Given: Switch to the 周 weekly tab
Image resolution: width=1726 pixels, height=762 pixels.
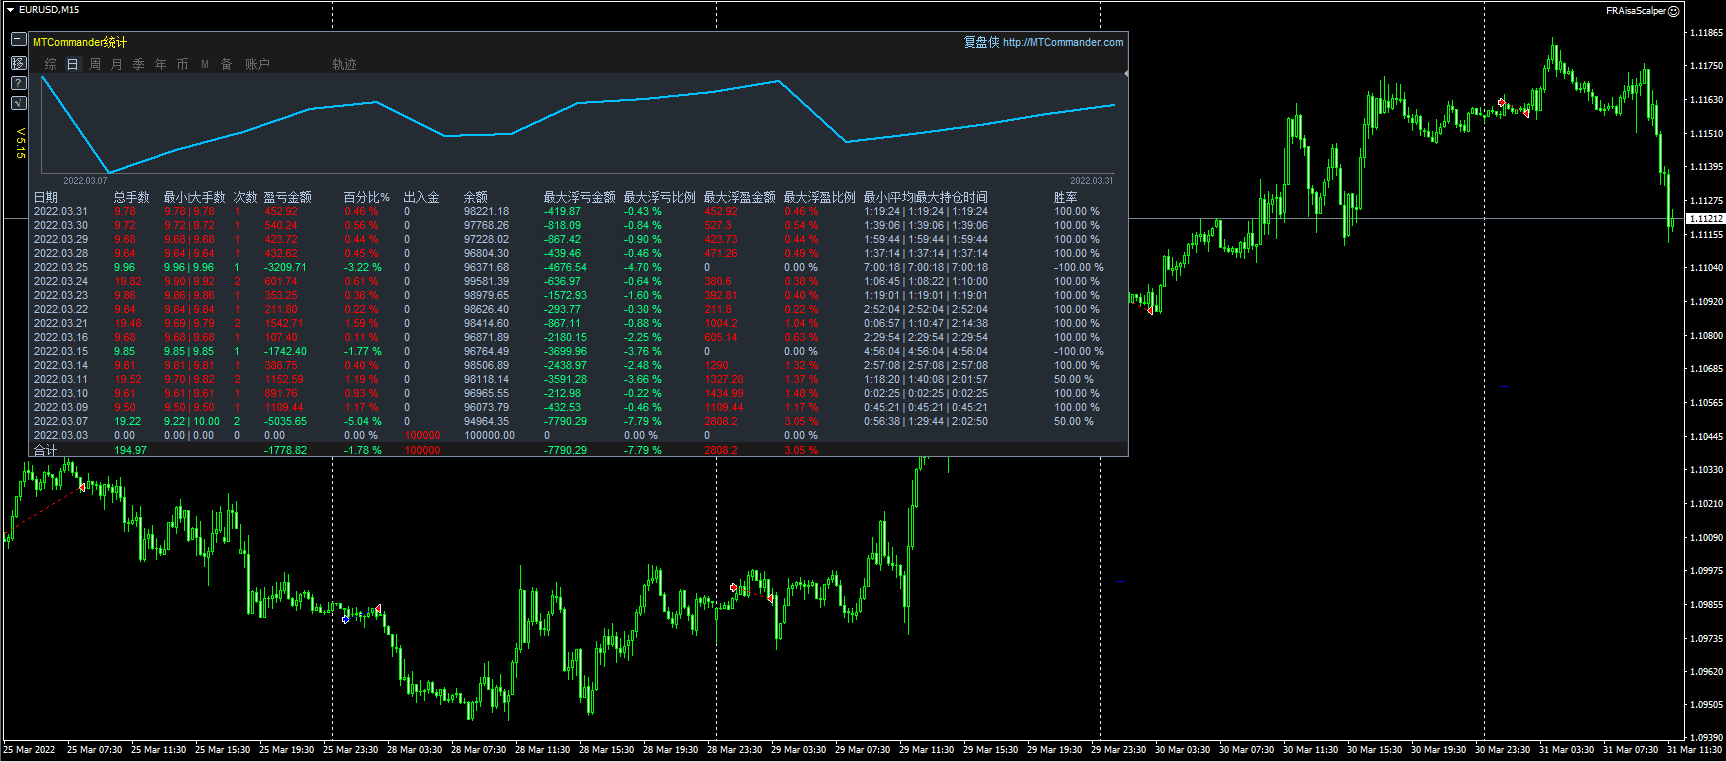Looking at the screenshot, I should [95, 64].
